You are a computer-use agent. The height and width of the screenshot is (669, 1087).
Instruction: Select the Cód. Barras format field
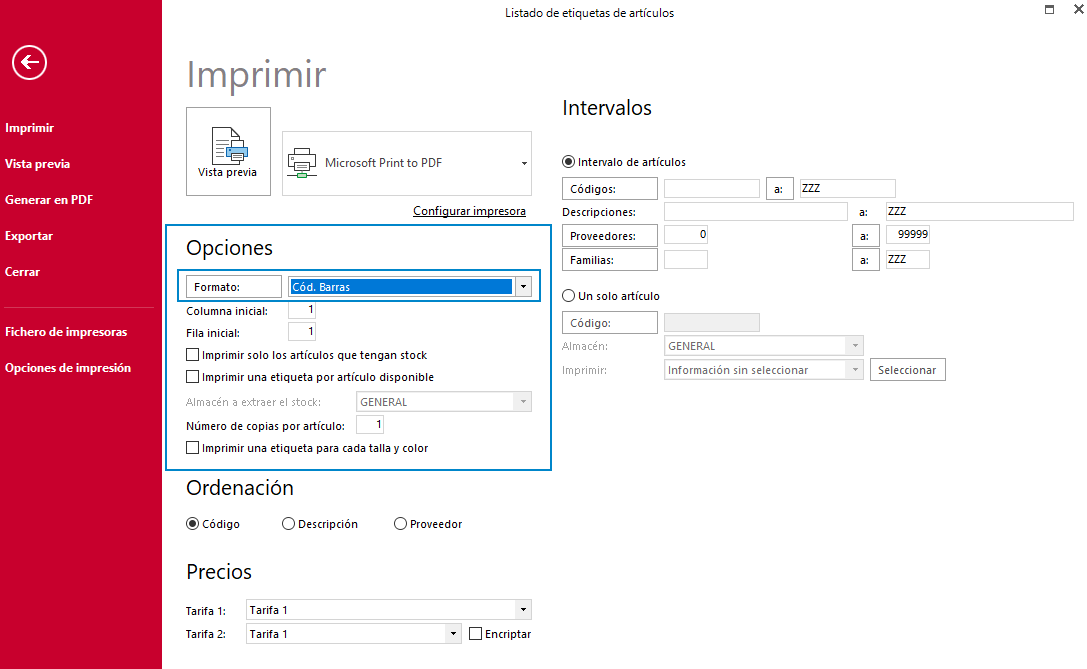point(401,286)
